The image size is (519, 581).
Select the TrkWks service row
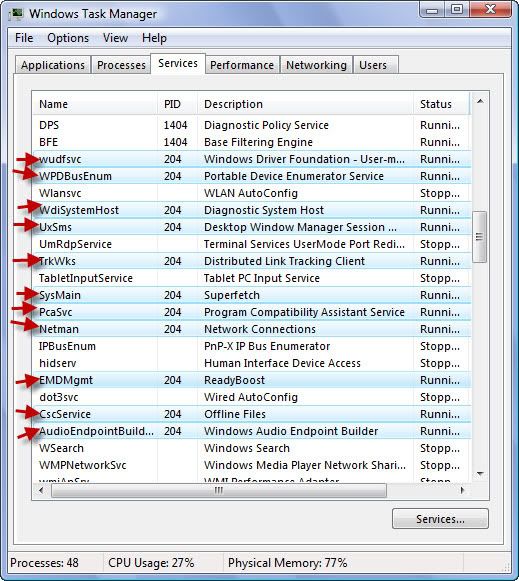[252, 261]
